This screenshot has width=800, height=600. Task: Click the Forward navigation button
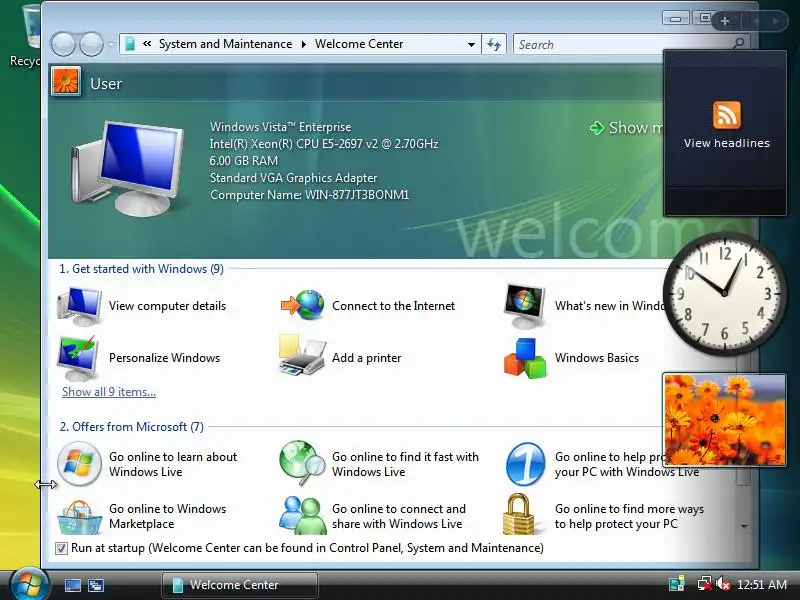pyautogui.click(x=91, y=44)
